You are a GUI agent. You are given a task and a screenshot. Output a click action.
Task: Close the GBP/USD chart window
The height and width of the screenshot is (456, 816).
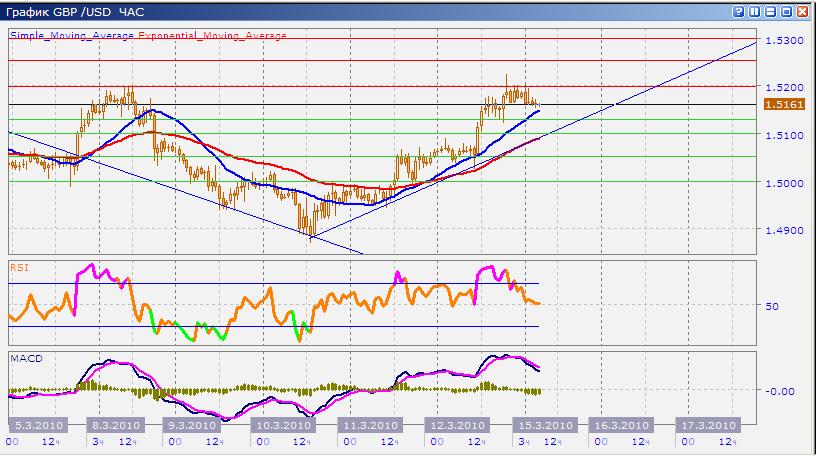(802, 11)
